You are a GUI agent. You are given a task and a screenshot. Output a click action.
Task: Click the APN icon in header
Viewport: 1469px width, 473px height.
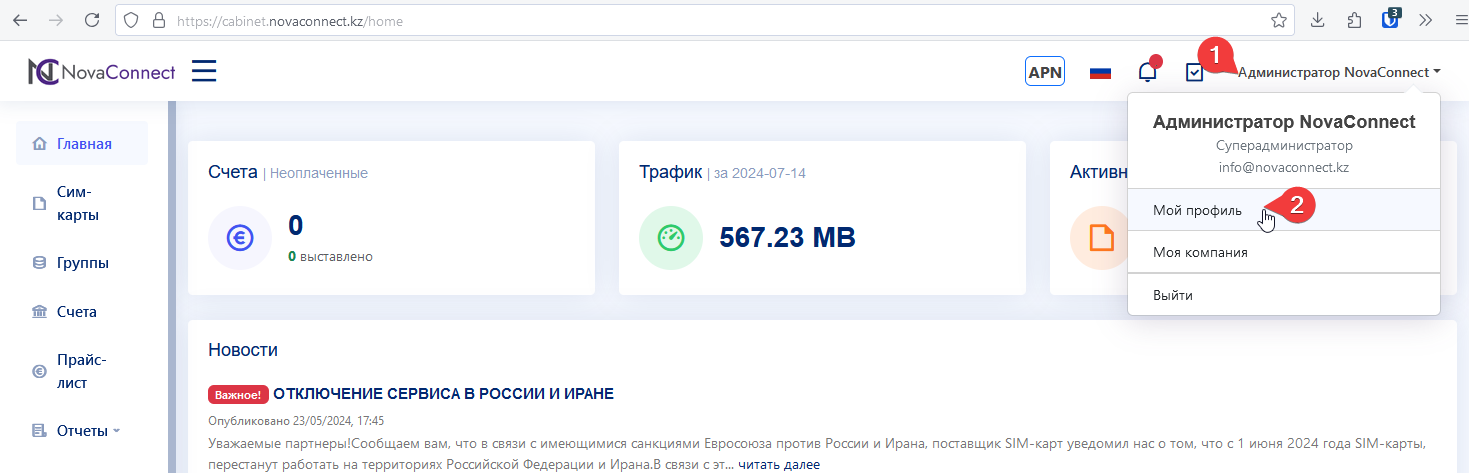[1044, 72]
